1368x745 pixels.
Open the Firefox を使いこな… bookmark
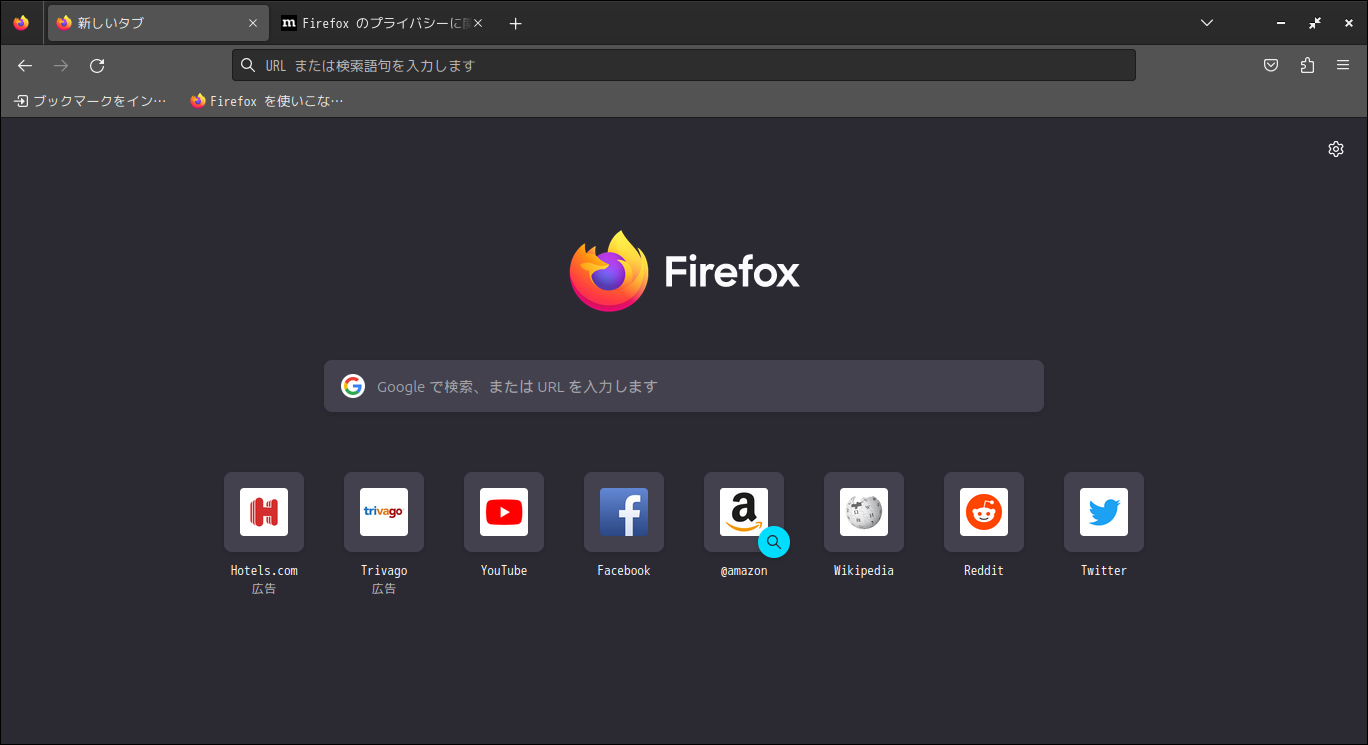[267, 101]
